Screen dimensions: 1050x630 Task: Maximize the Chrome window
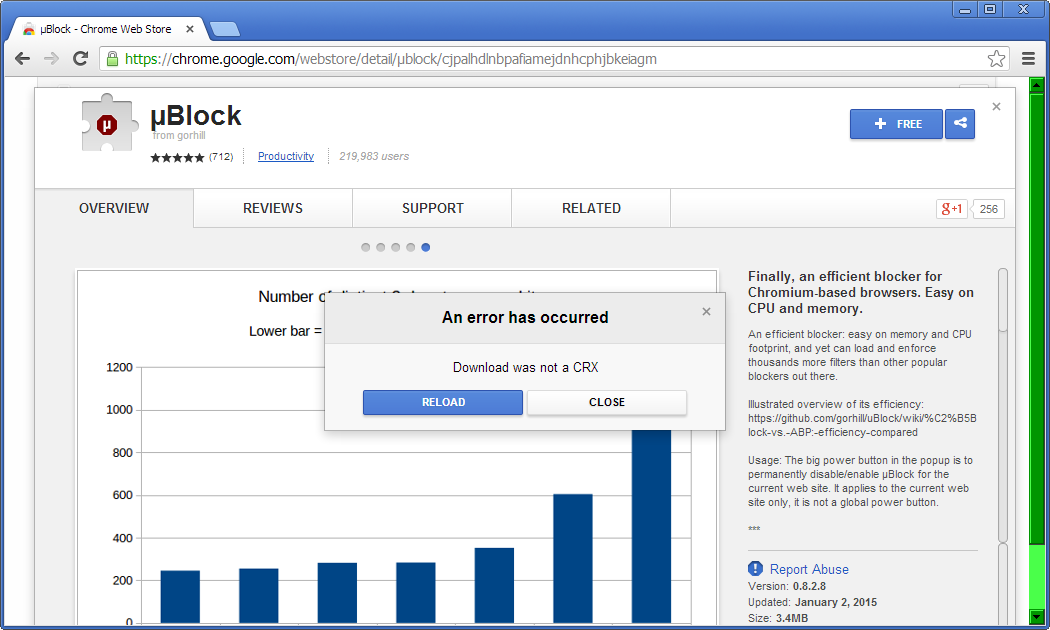point(990,9)
